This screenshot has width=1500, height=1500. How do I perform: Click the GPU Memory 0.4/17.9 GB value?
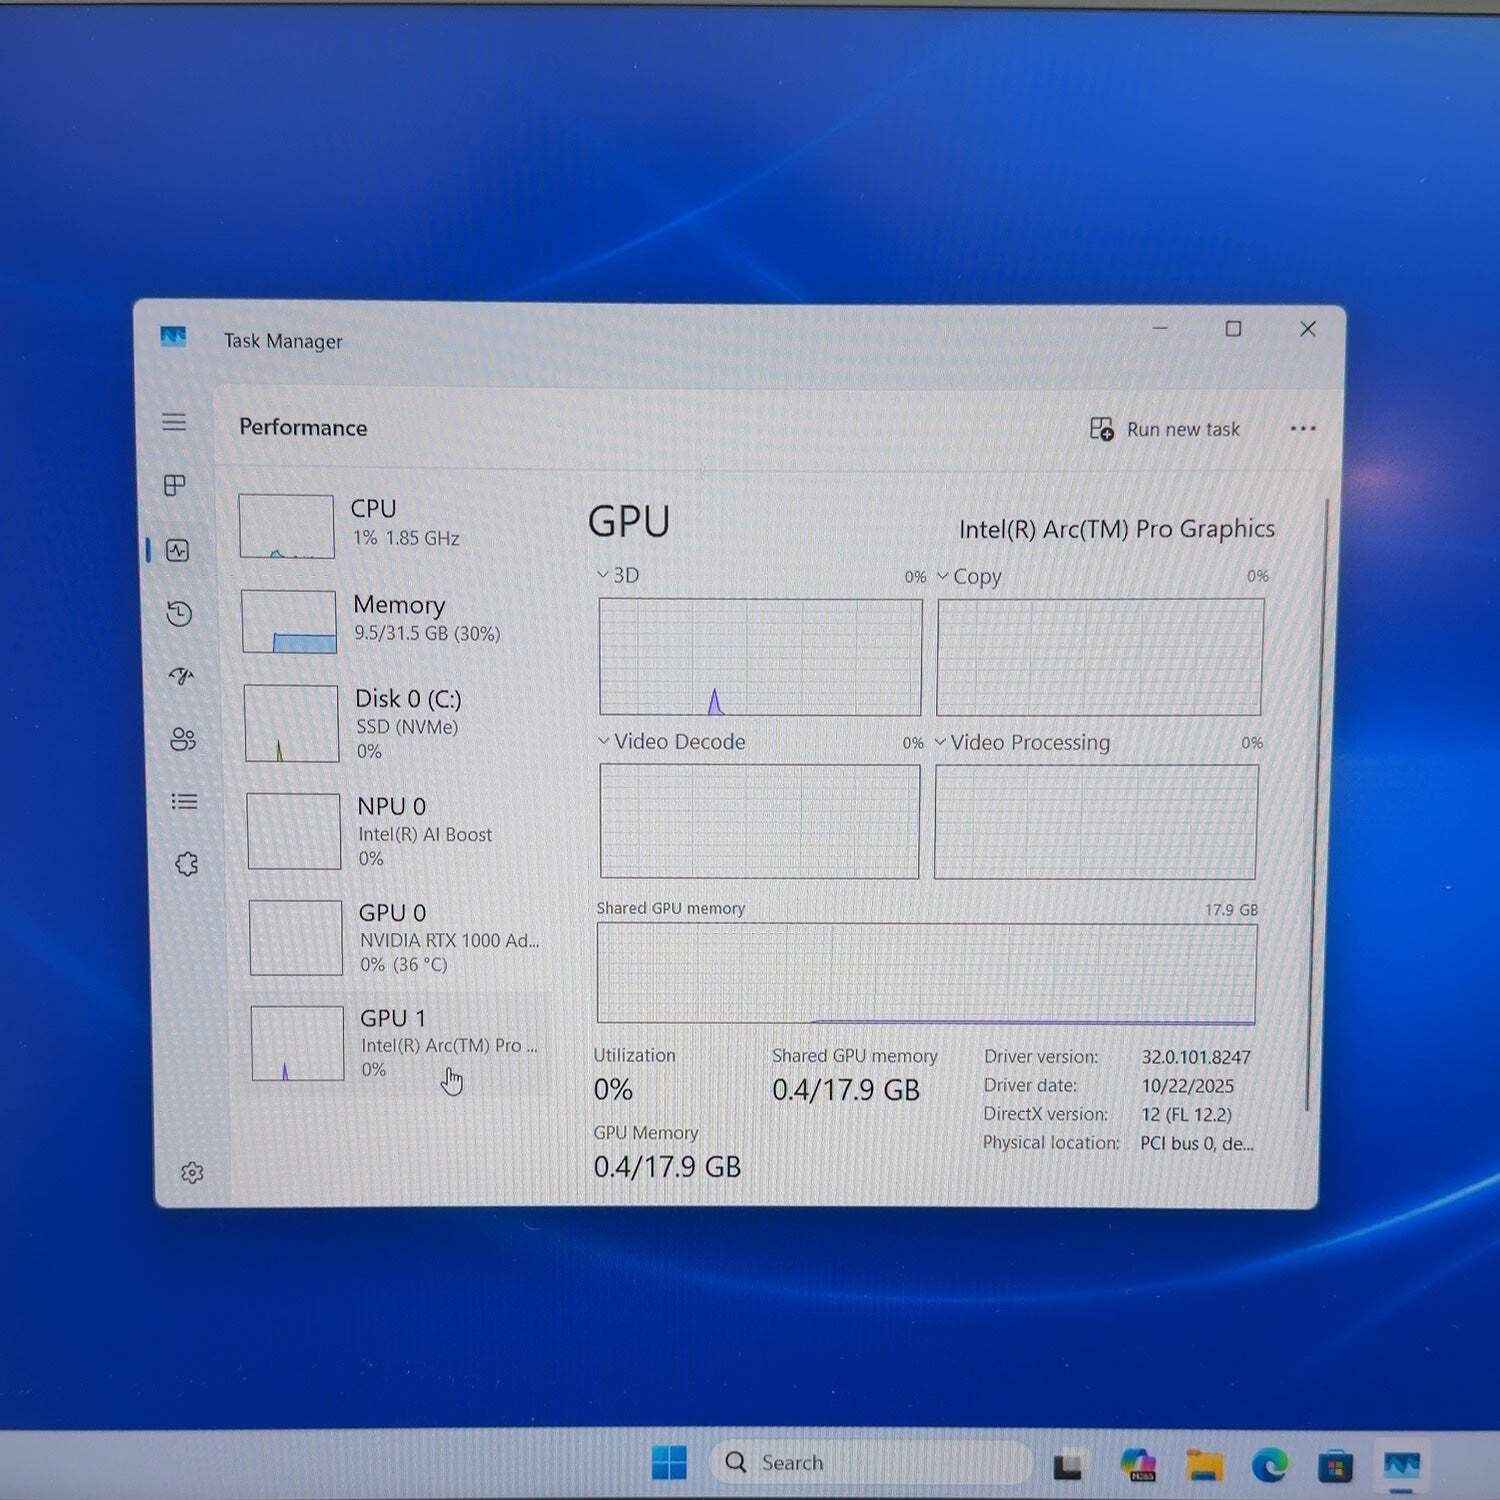coord(667,1166)
